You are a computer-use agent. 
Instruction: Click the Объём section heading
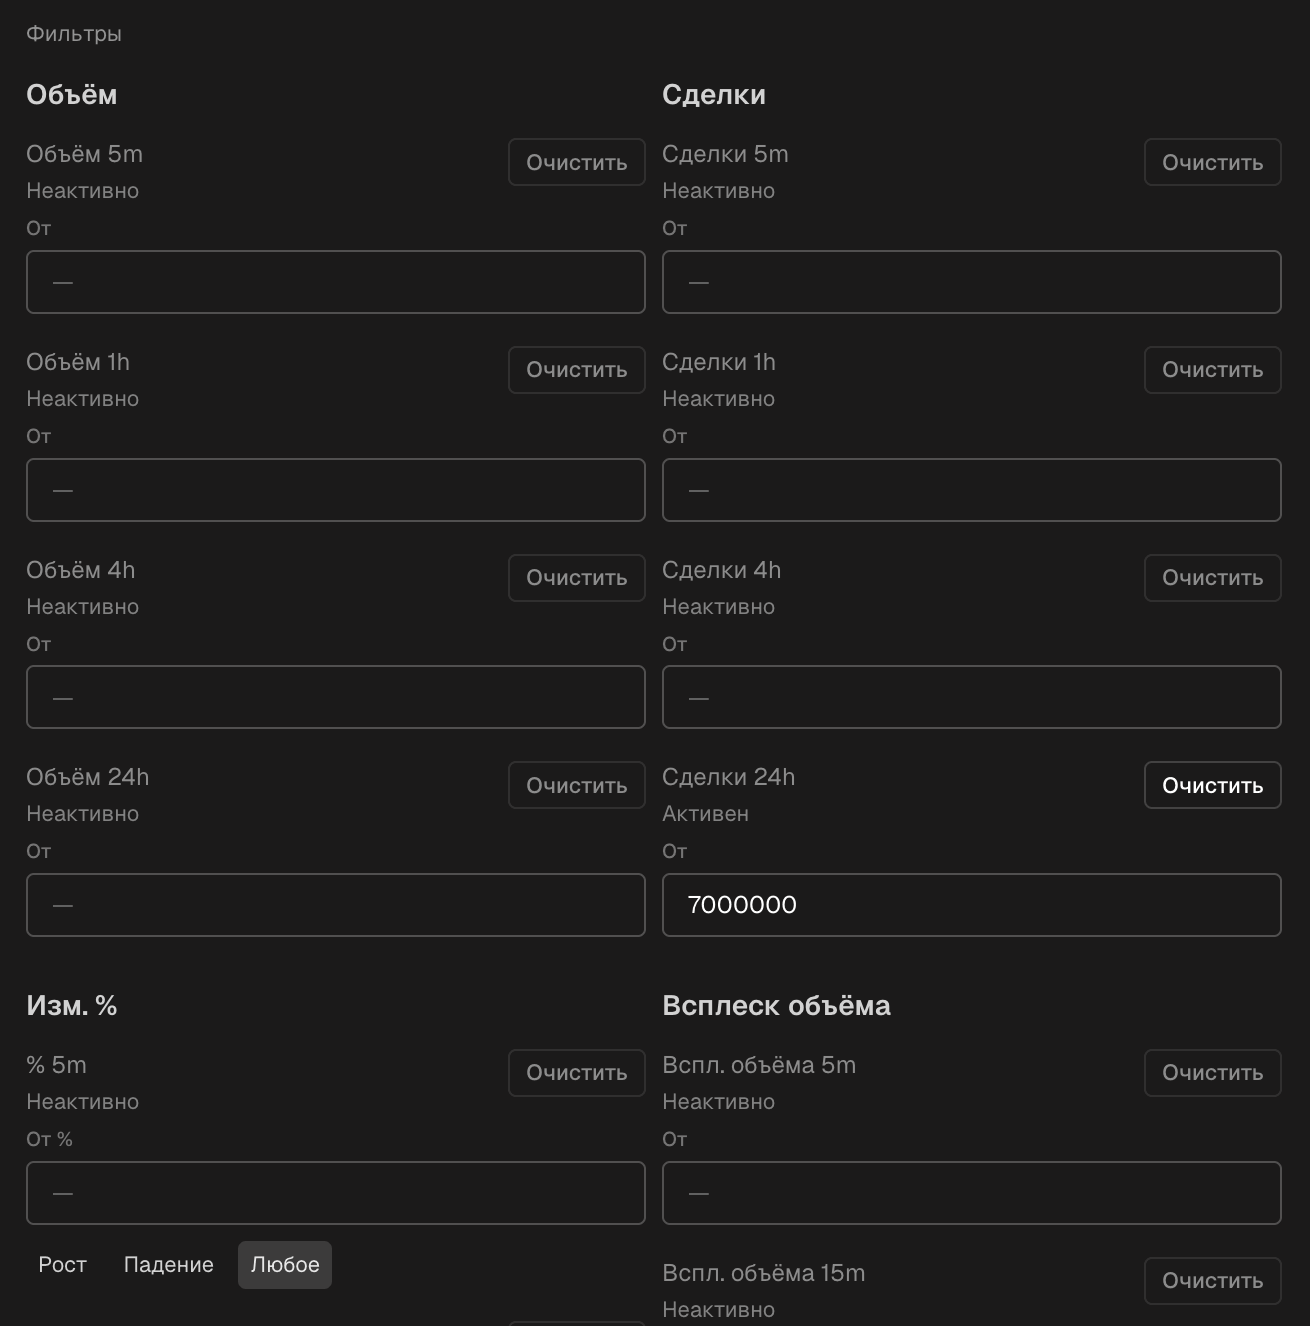(72, 95)
